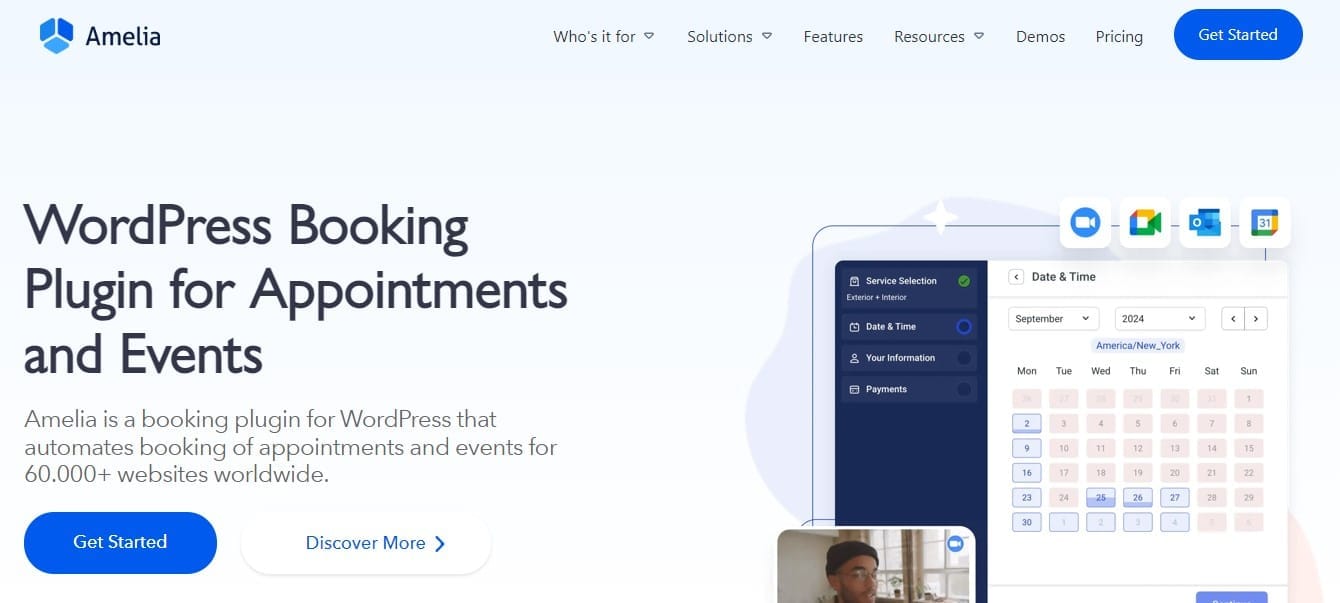Click the Amelia logo in the header

click(100, 36)
